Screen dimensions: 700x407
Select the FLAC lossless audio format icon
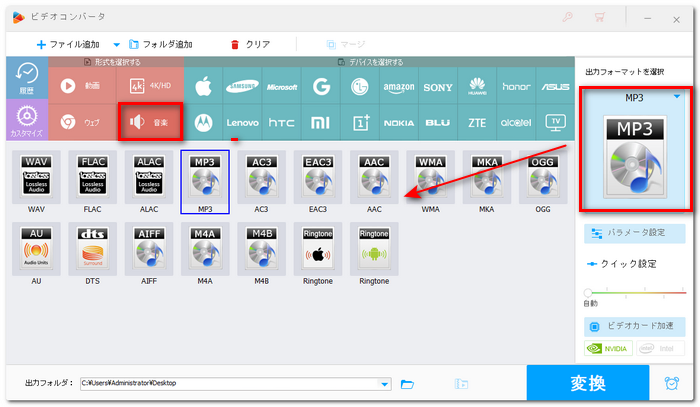pyautogui.click(x=93, y=180)
